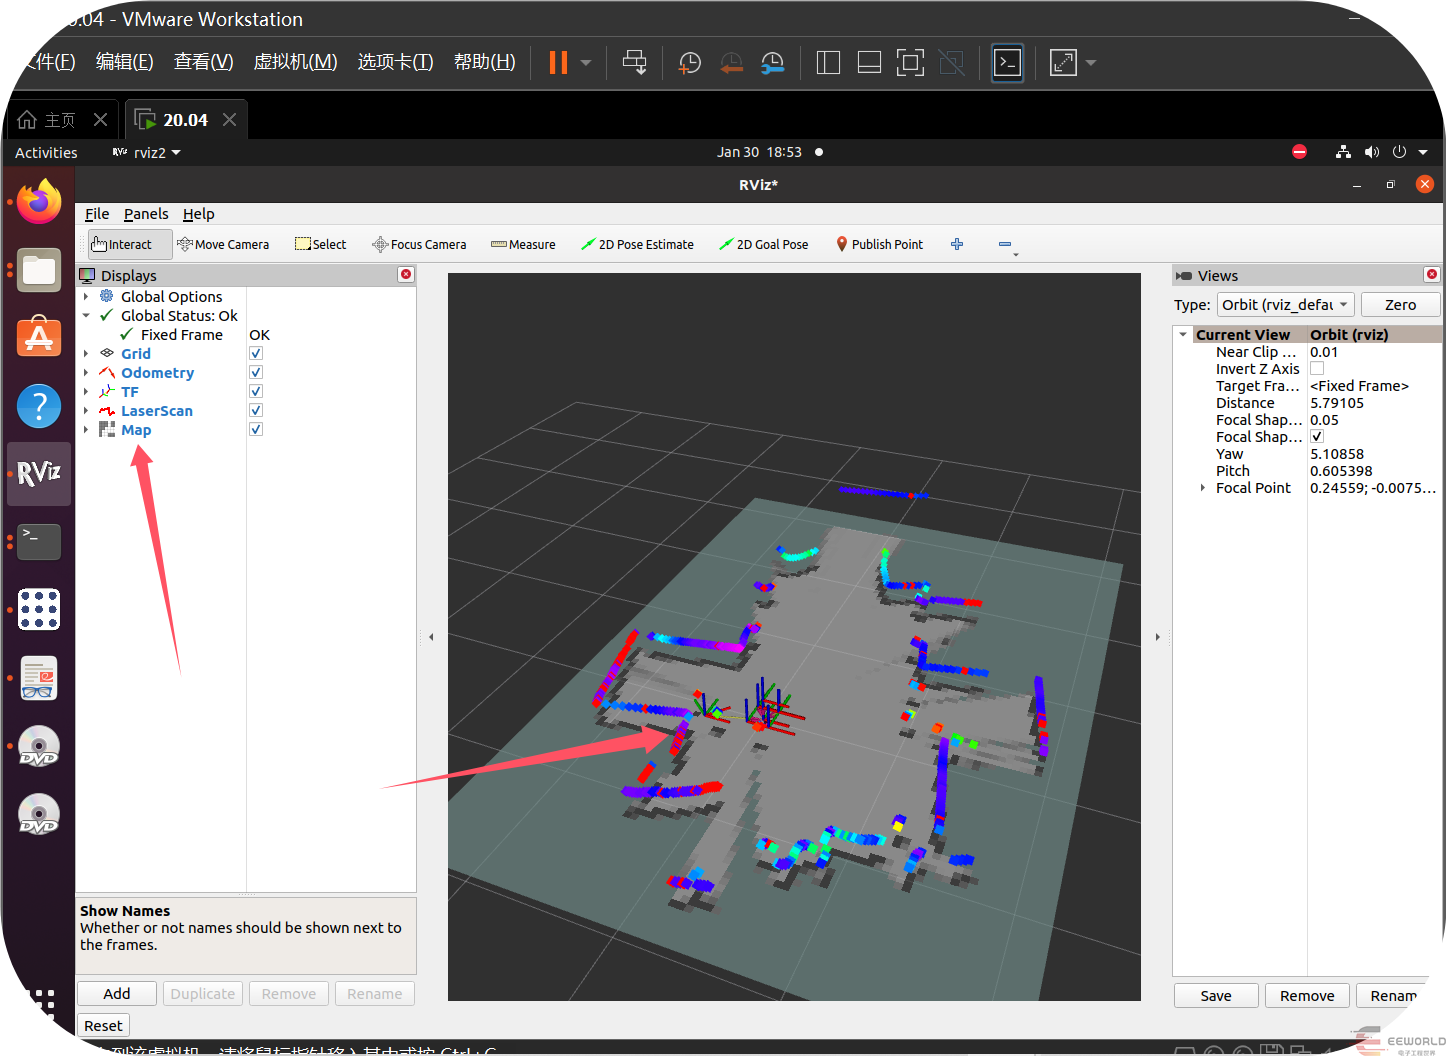The width and height of the screenshot is (1446, 1056).
Task: Enable the Invert Z Axis checkbox
Action: point(1317,369)
